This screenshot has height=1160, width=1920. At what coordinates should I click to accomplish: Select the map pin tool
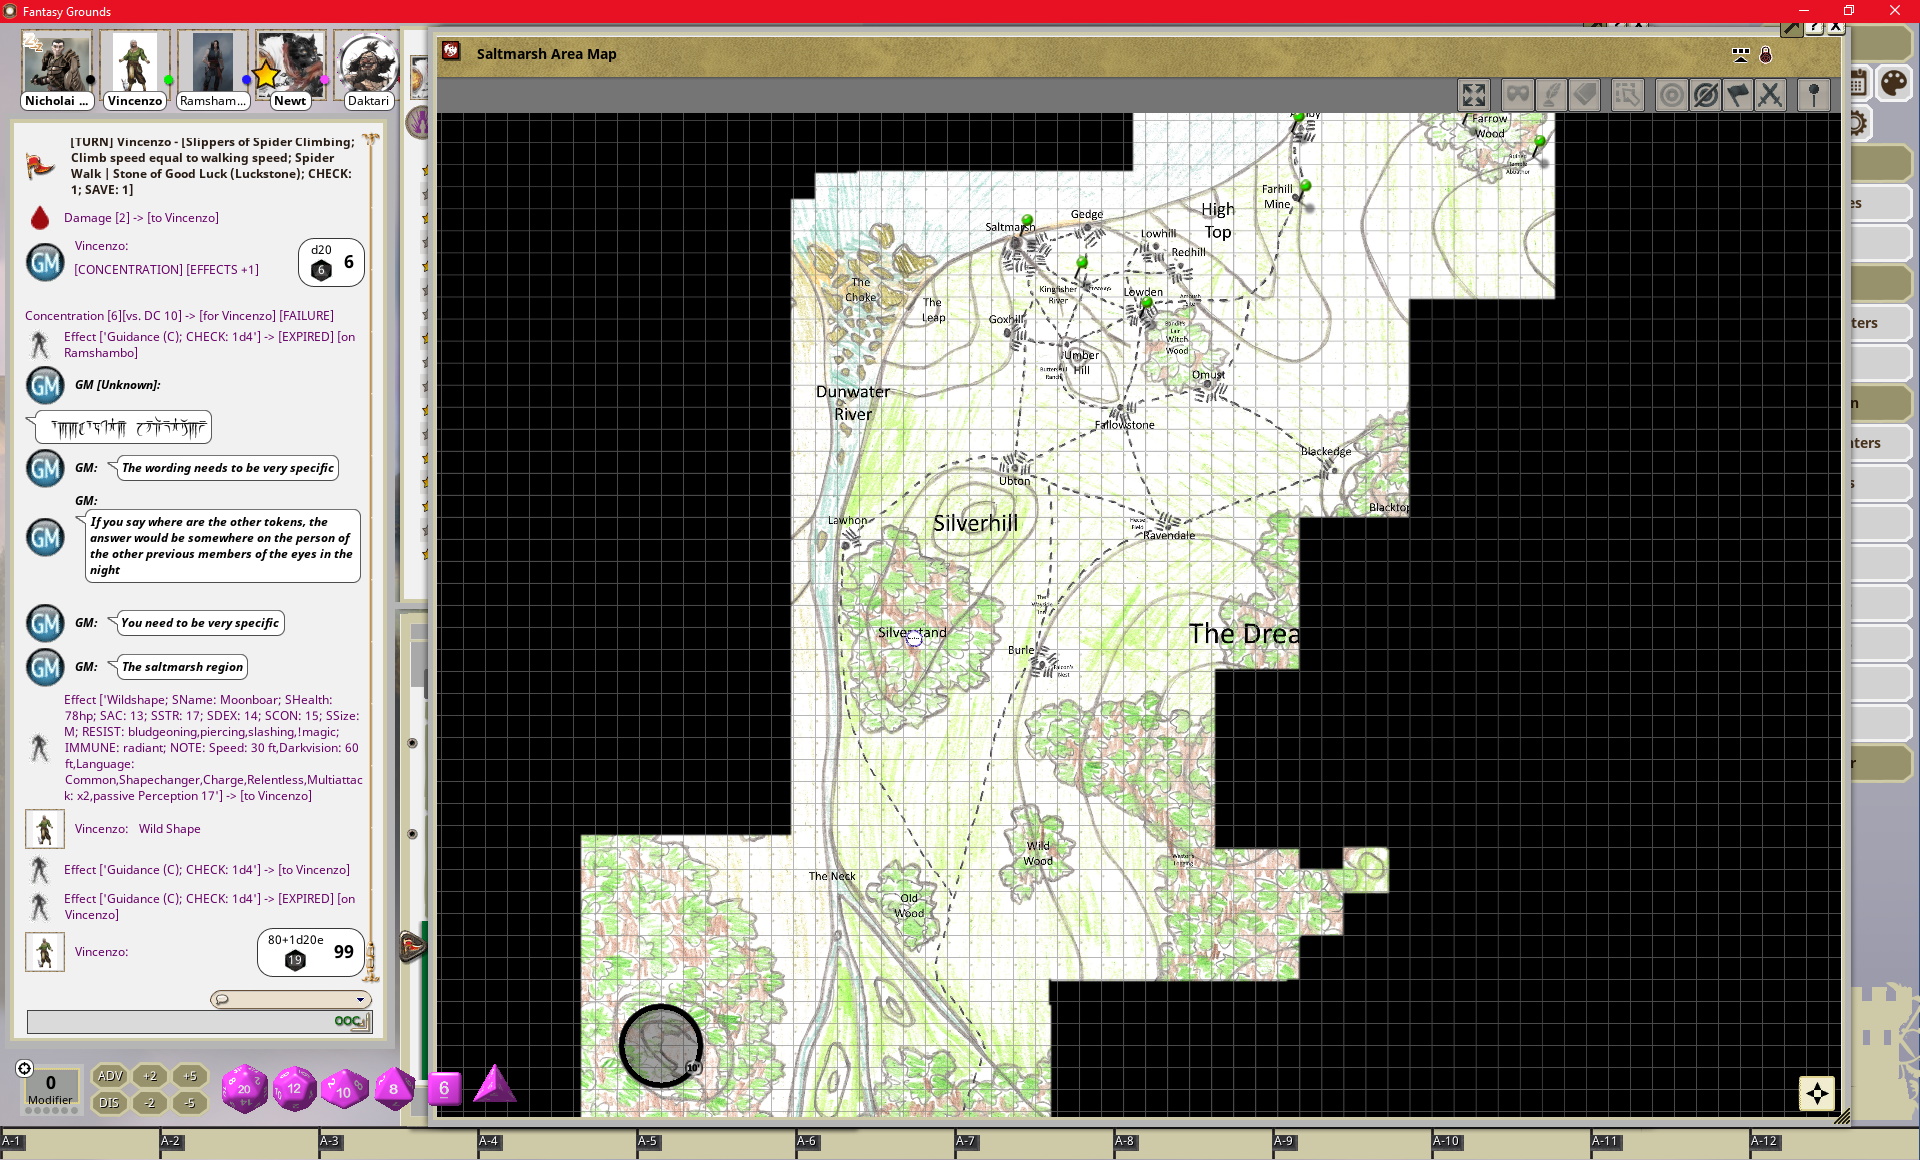[1814, 95]
